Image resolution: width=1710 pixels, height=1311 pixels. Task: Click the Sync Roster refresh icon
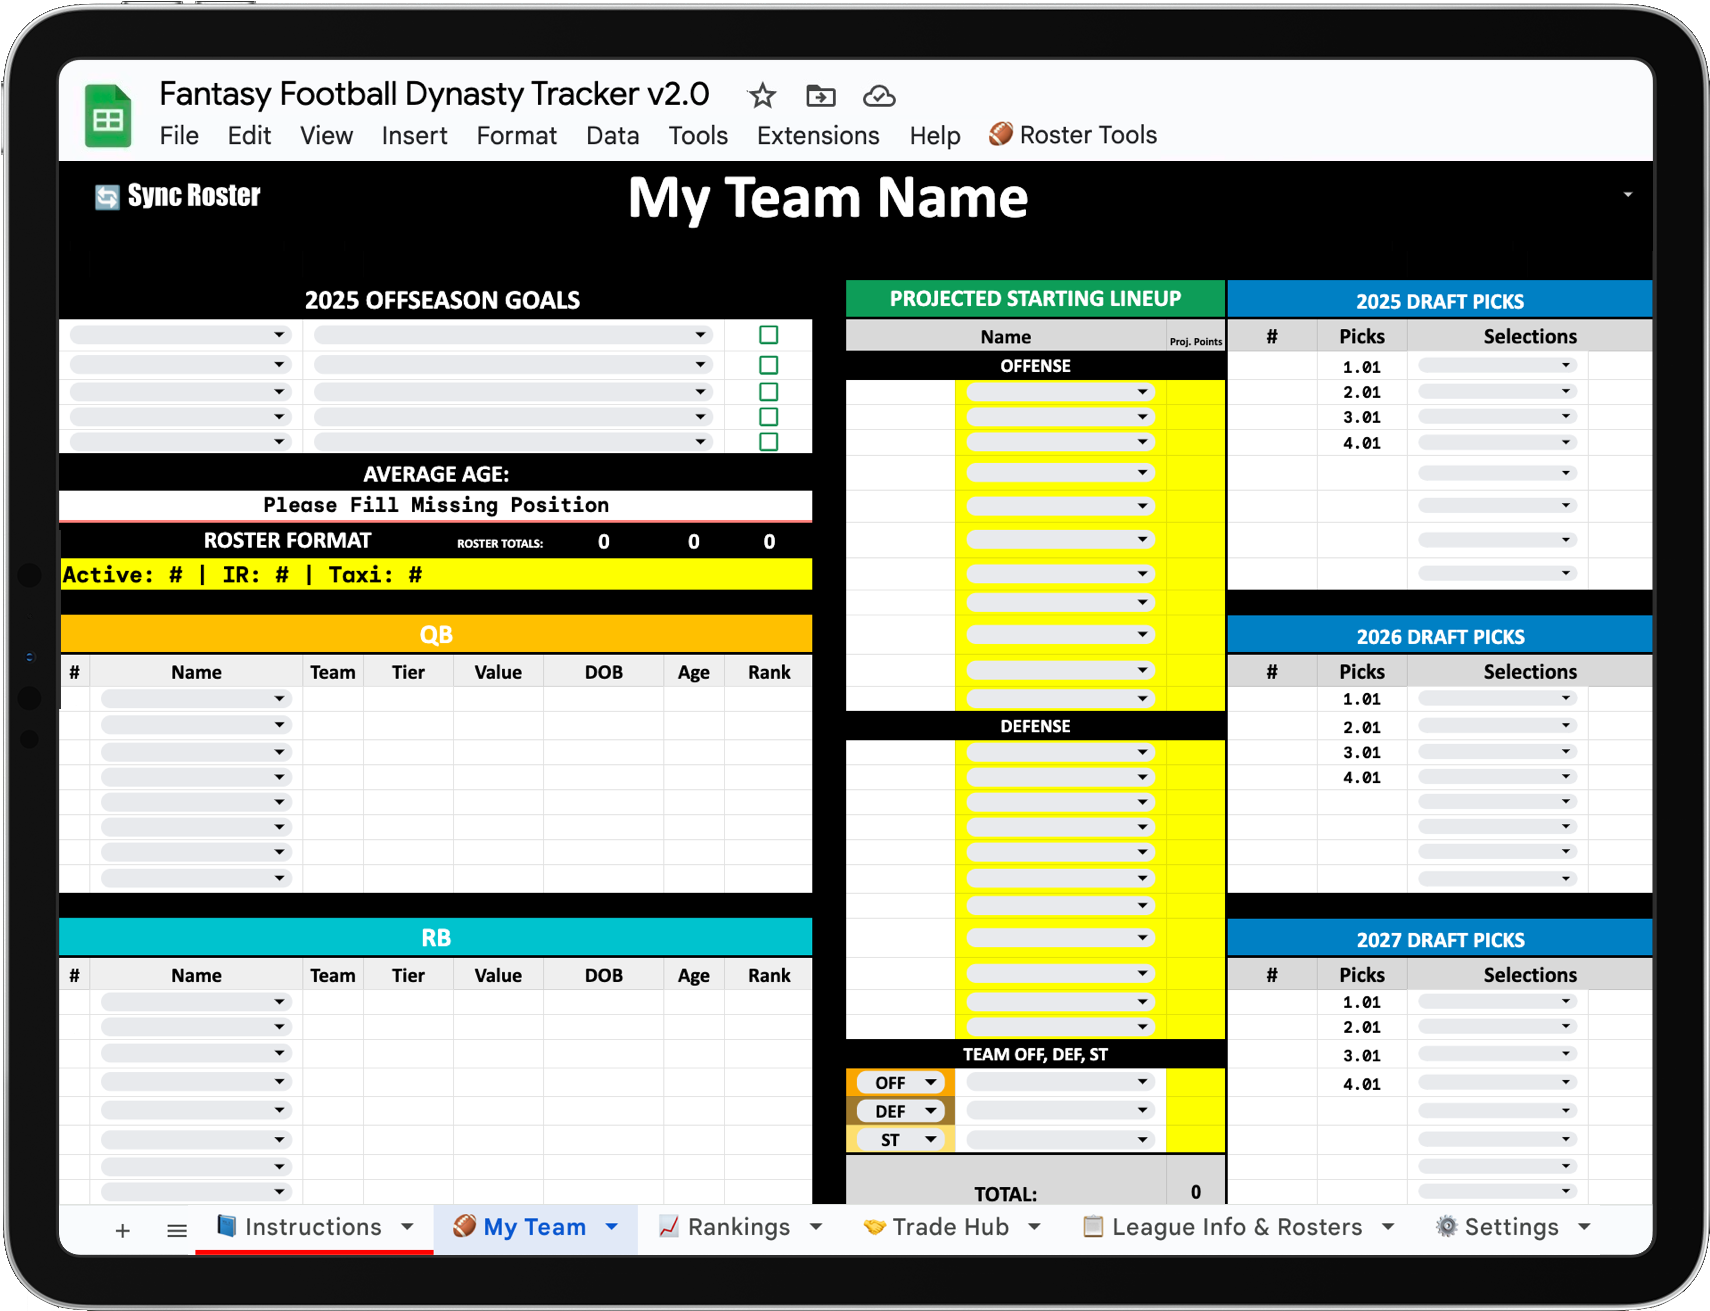(106, 197)
